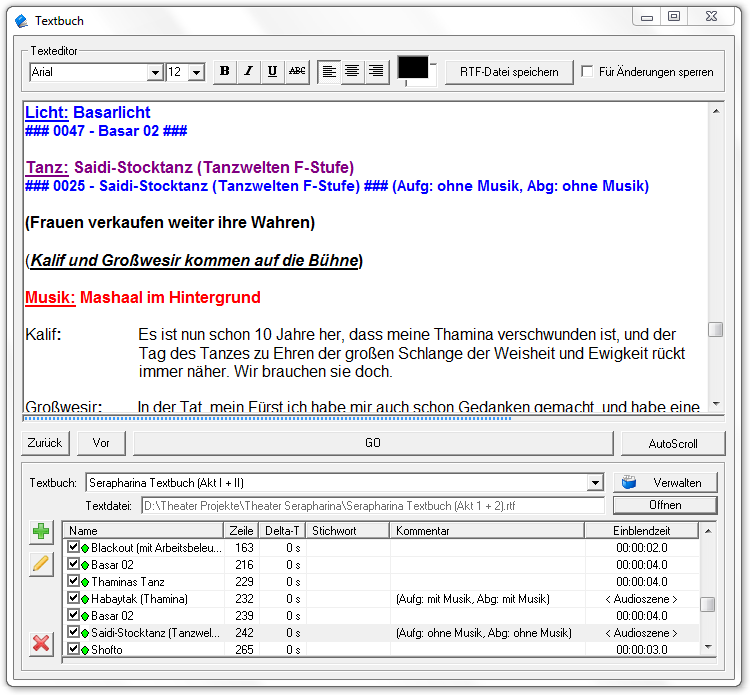Sort list by Zeile column header
This screenshot has height=695, width=750.
241,531
